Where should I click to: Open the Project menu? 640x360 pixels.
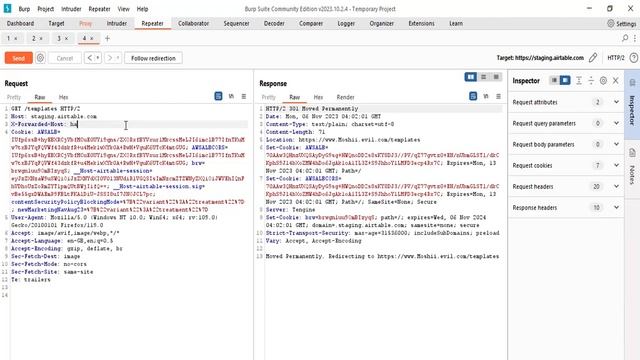(45, 9)
